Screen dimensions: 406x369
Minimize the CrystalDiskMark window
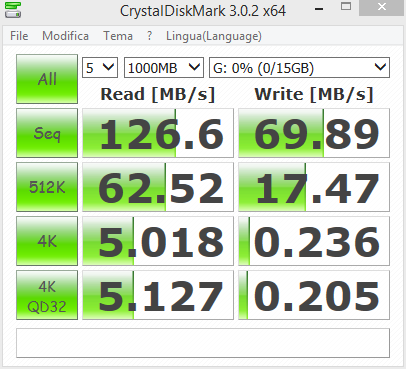(319, 8)
